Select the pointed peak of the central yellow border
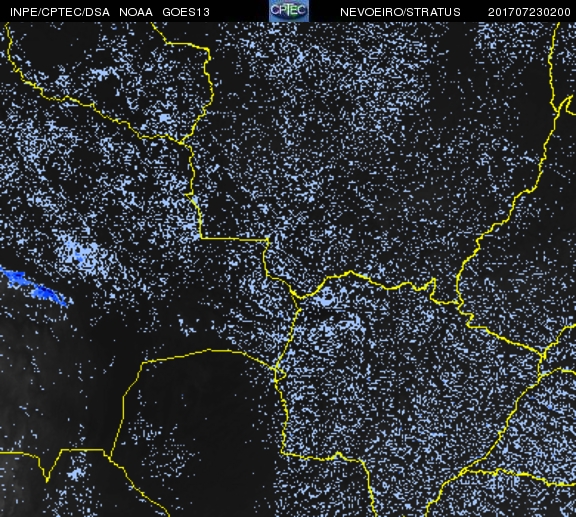 [350, 272]
